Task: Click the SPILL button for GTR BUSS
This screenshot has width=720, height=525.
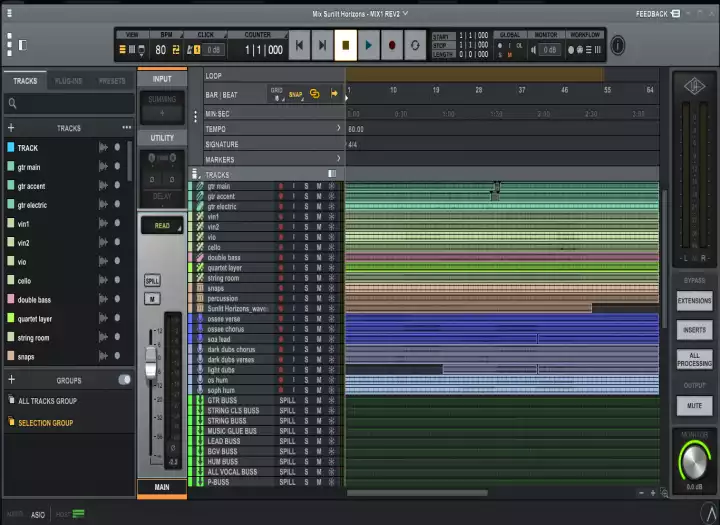Action: click(287, 400)
